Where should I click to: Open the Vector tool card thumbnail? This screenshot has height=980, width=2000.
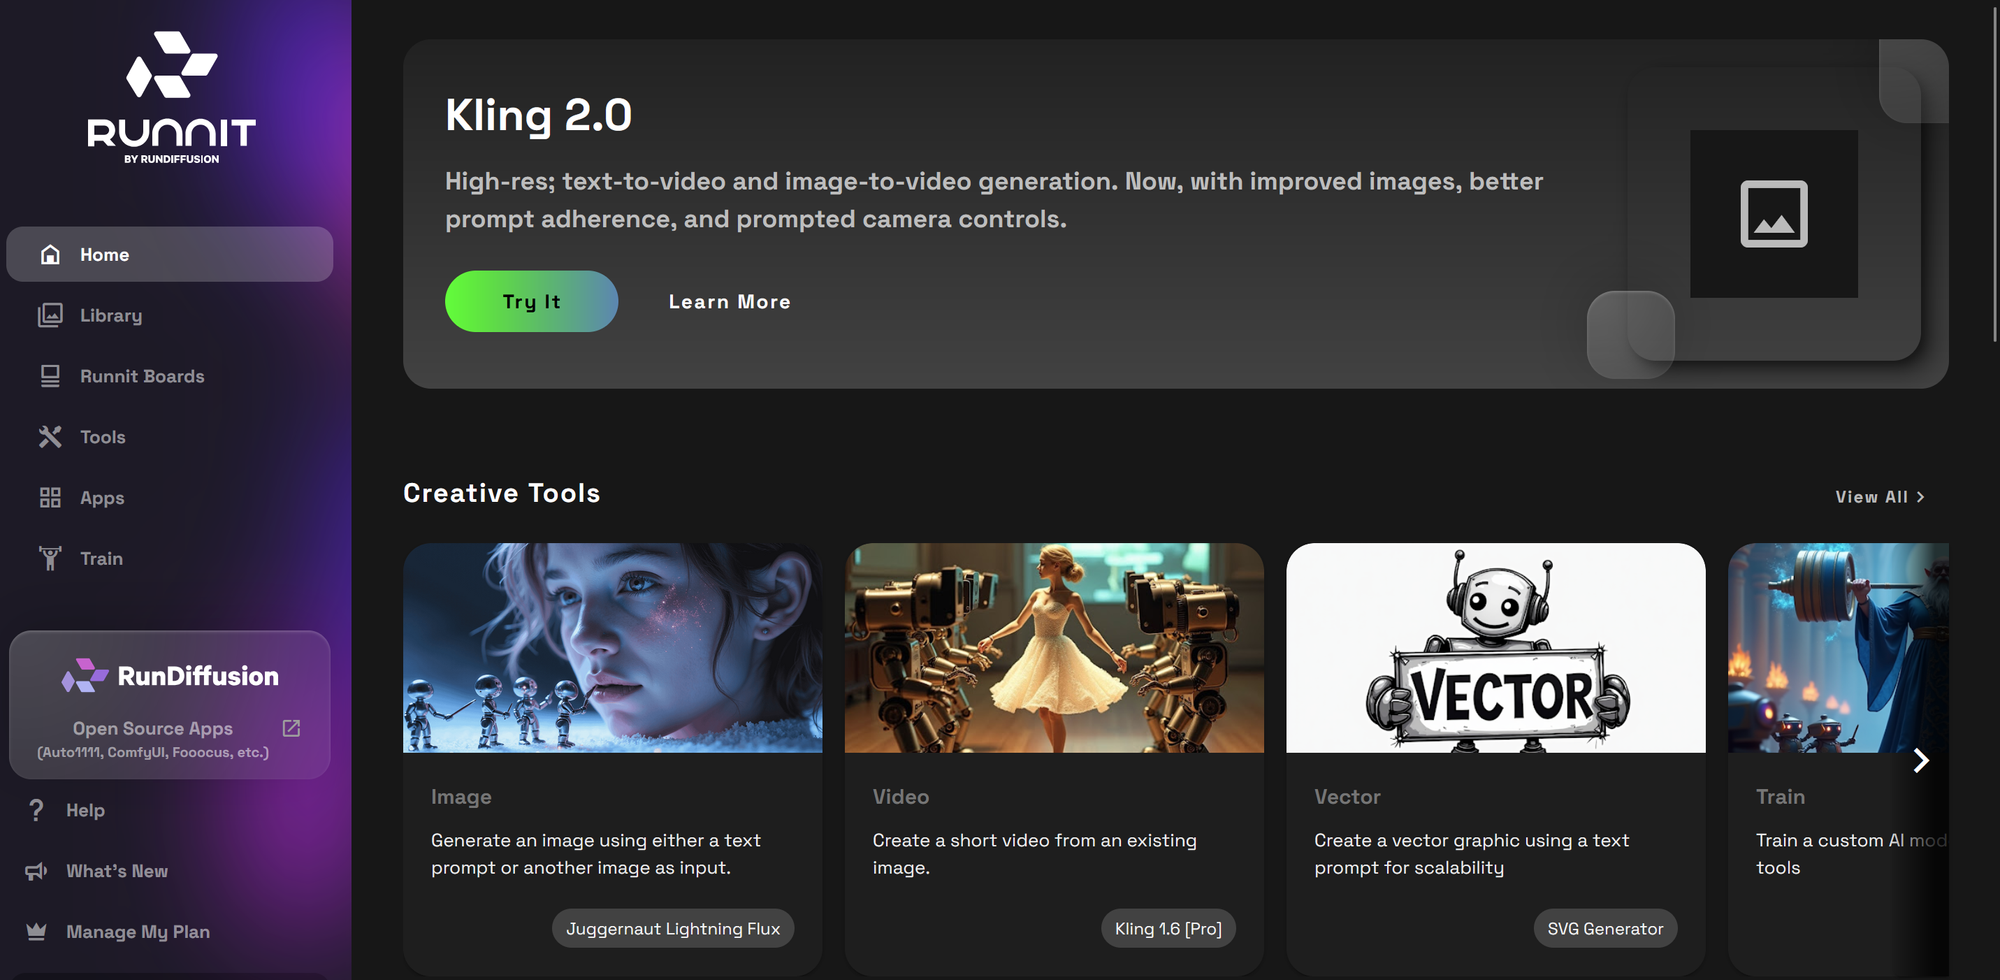coord(1496,648)
